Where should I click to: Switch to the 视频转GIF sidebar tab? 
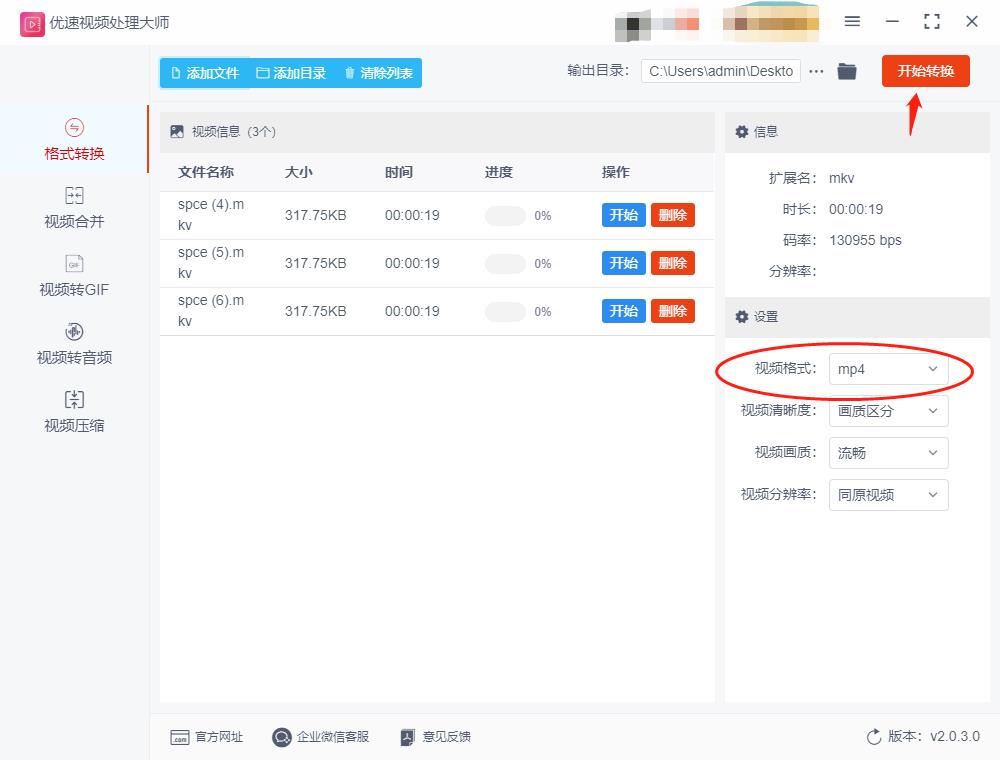click(x=74, y=276)
